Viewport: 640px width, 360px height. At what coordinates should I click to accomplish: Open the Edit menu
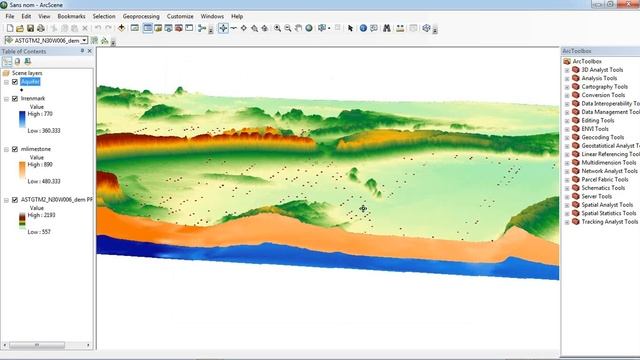pos(26,16)
